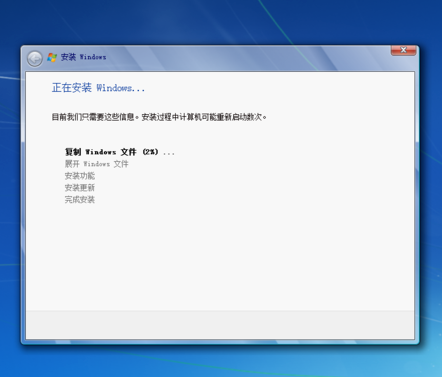This screenshot has width=442, height=377.
Task: Click the Windows flag logo in title bar
Action: coord(52,57)
